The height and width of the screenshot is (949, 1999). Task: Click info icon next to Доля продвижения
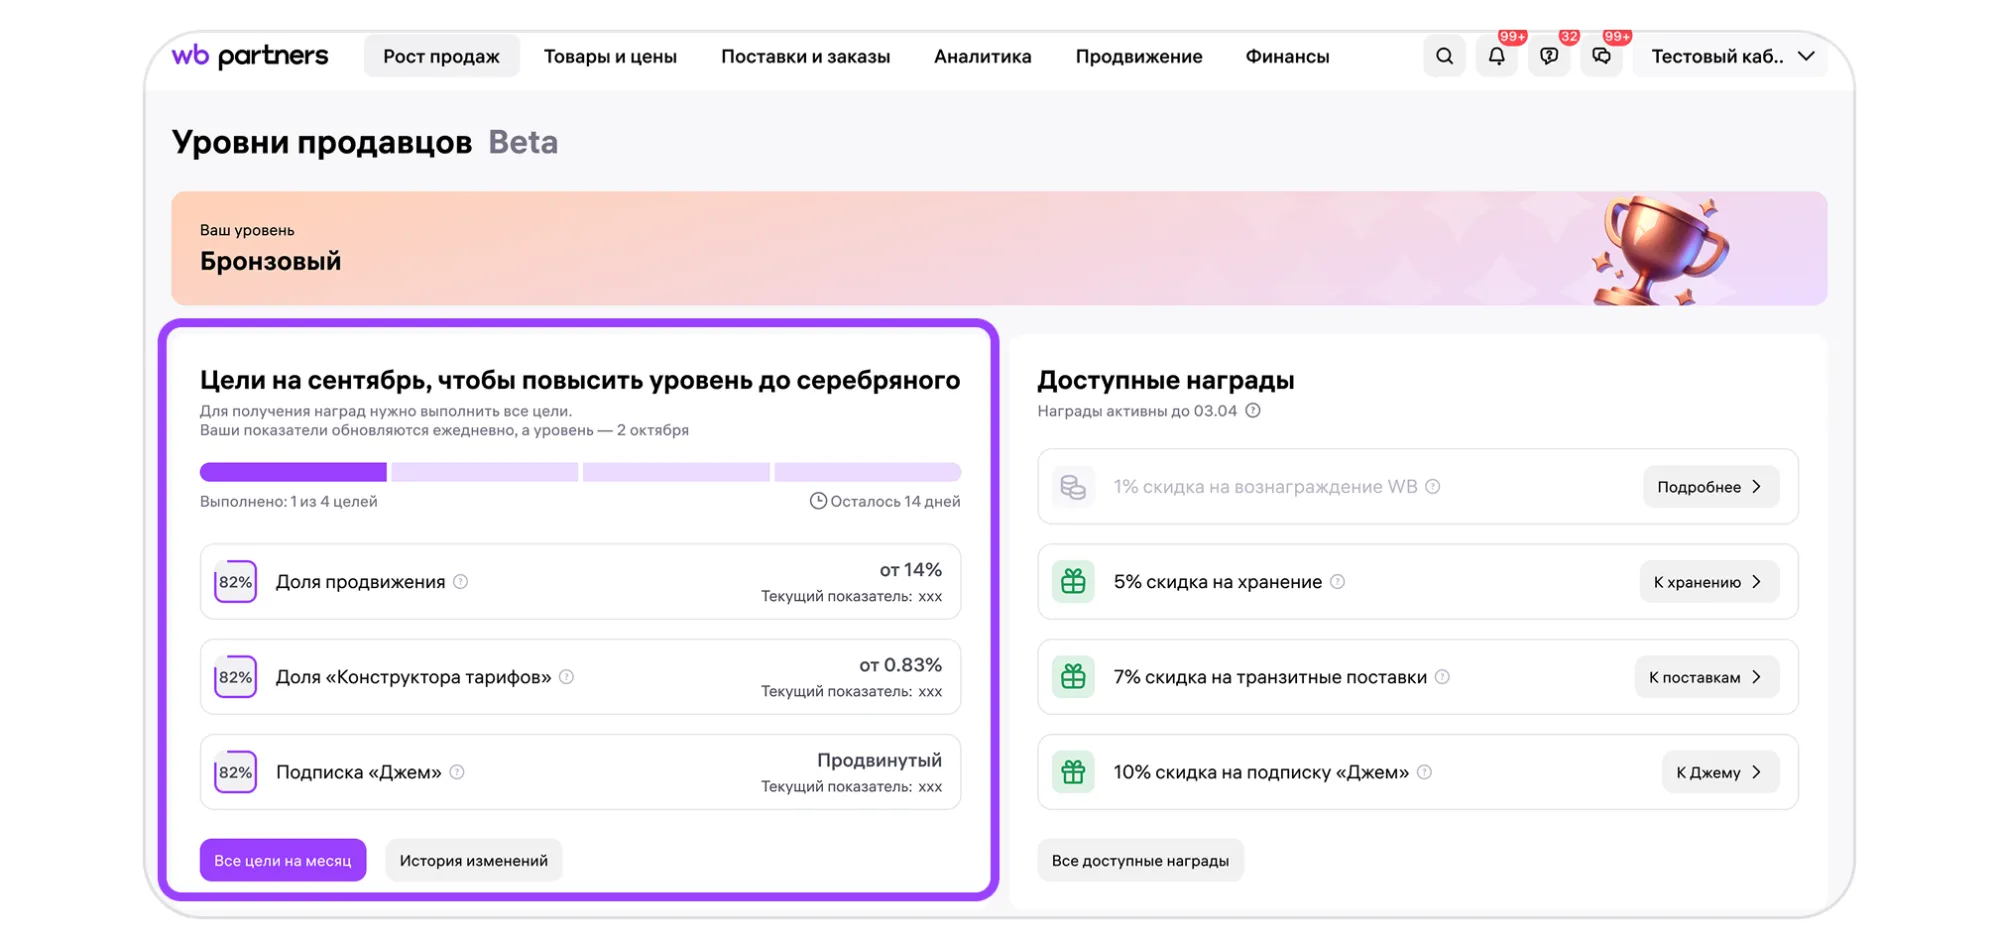tap(460, 582)
